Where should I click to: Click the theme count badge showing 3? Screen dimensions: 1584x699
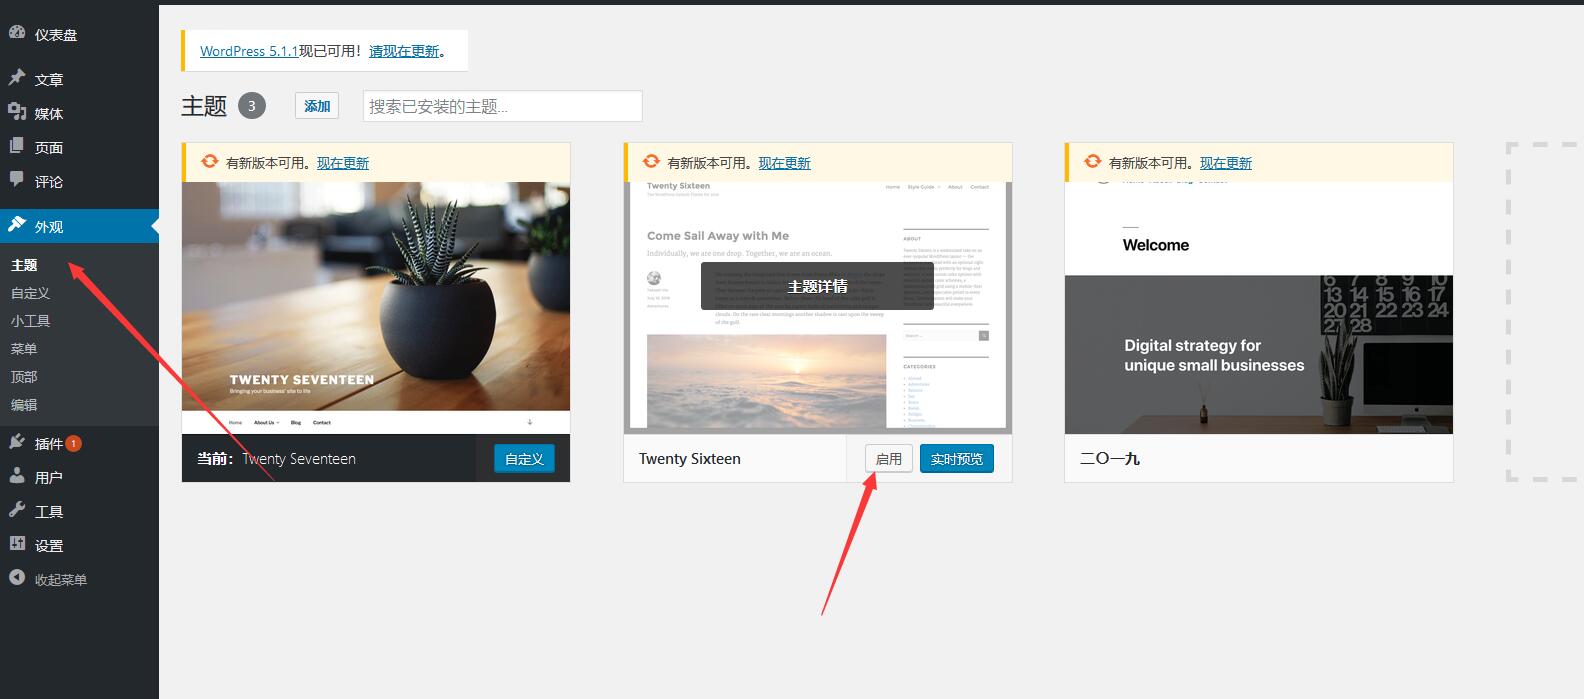click(252, 105)
